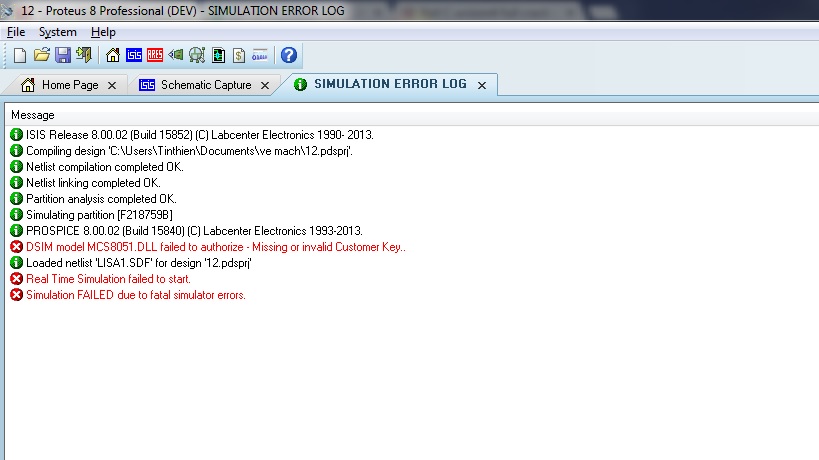The width and height of the screenshot is (819, 460).
Task: Close the SIMULATION ERROR LOG tab
Action: (x=482, y=85)
